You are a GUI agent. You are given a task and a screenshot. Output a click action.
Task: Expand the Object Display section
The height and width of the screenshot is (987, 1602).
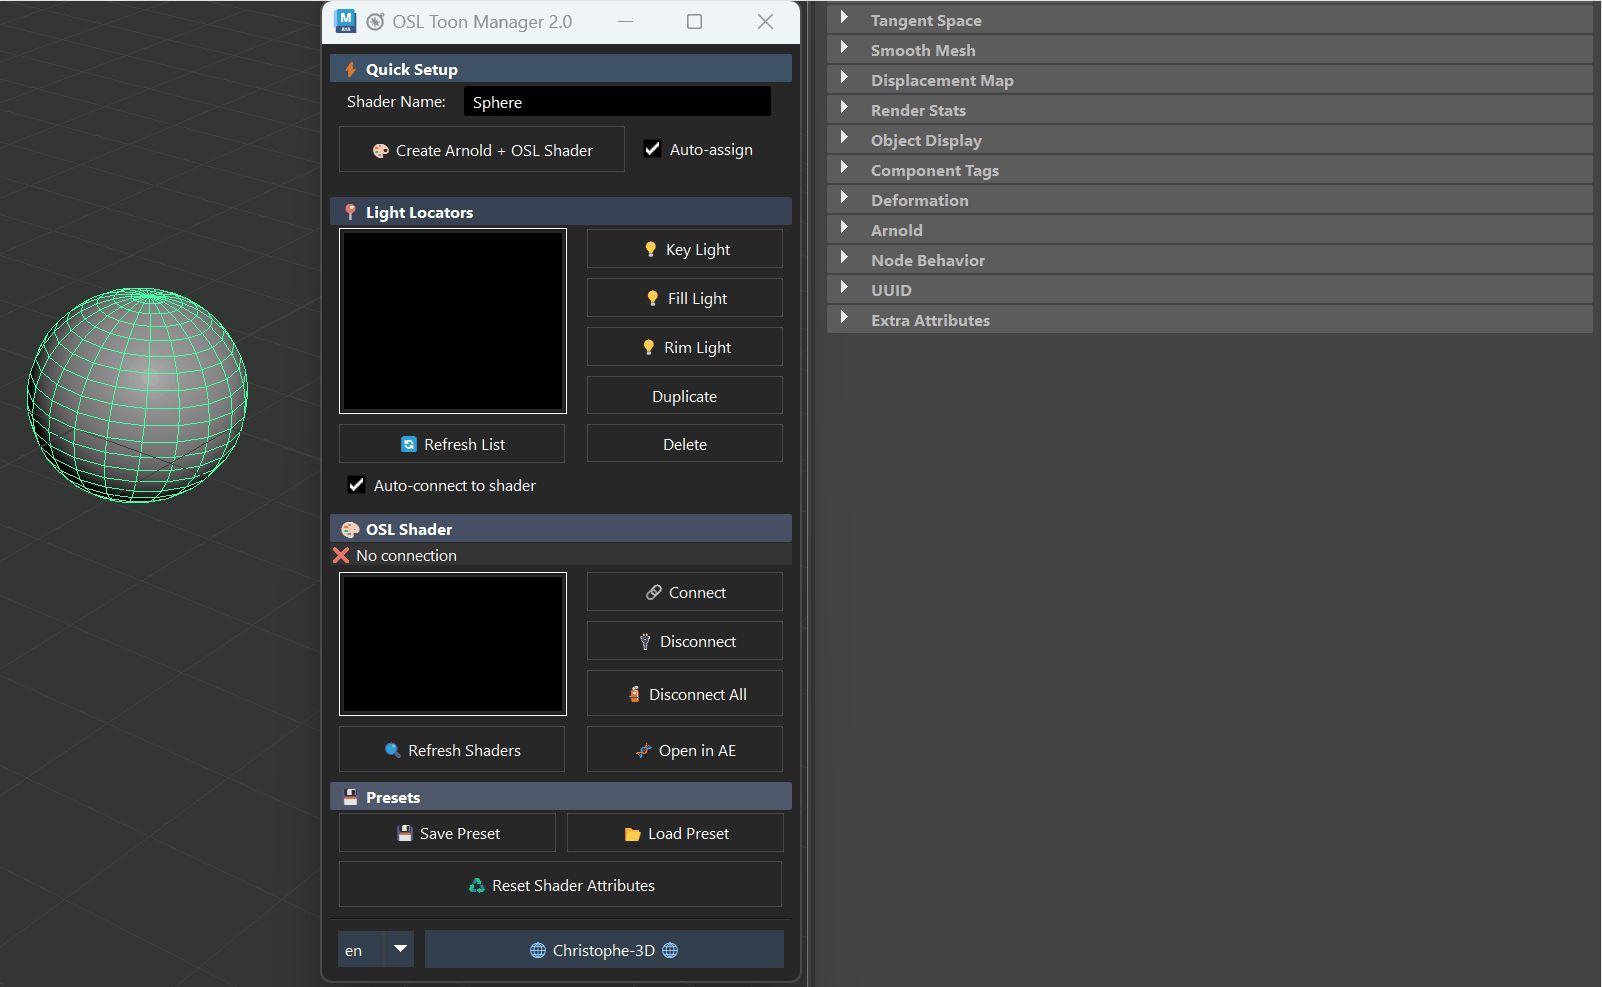(844, 138)
